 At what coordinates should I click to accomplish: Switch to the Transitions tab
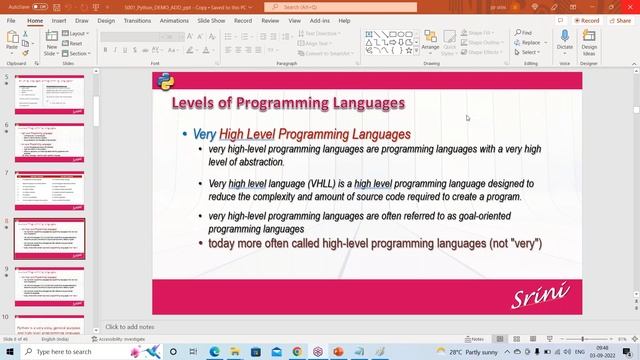137,21
